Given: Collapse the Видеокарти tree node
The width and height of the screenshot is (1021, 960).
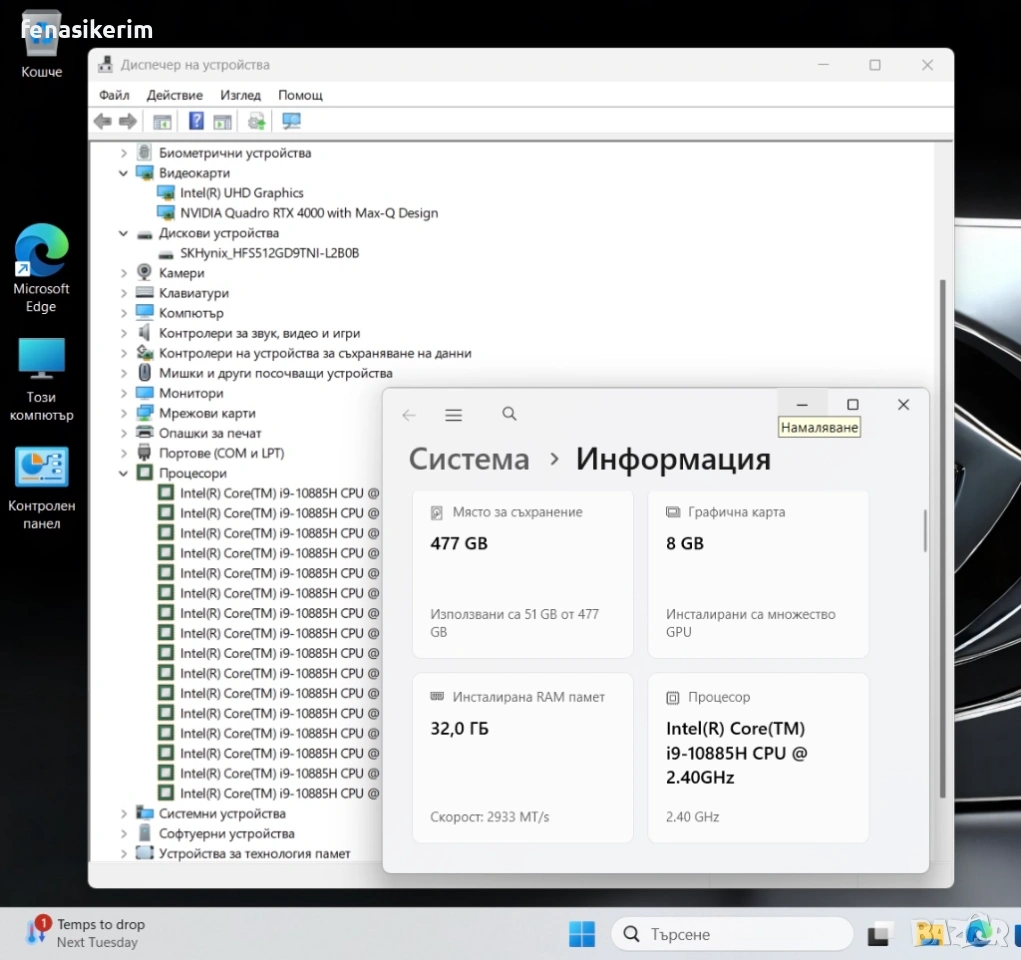Looking at the screenshot, I should click(x=124, y=173).
